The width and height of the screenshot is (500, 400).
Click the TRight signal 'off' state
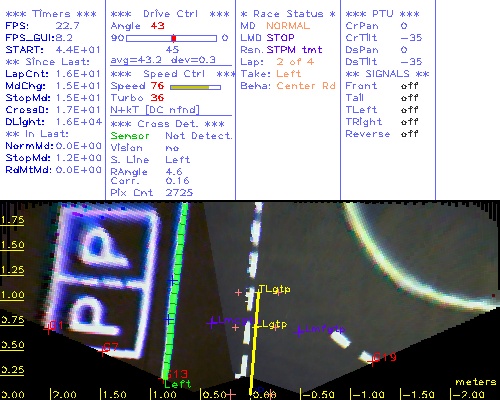(410, 122)
